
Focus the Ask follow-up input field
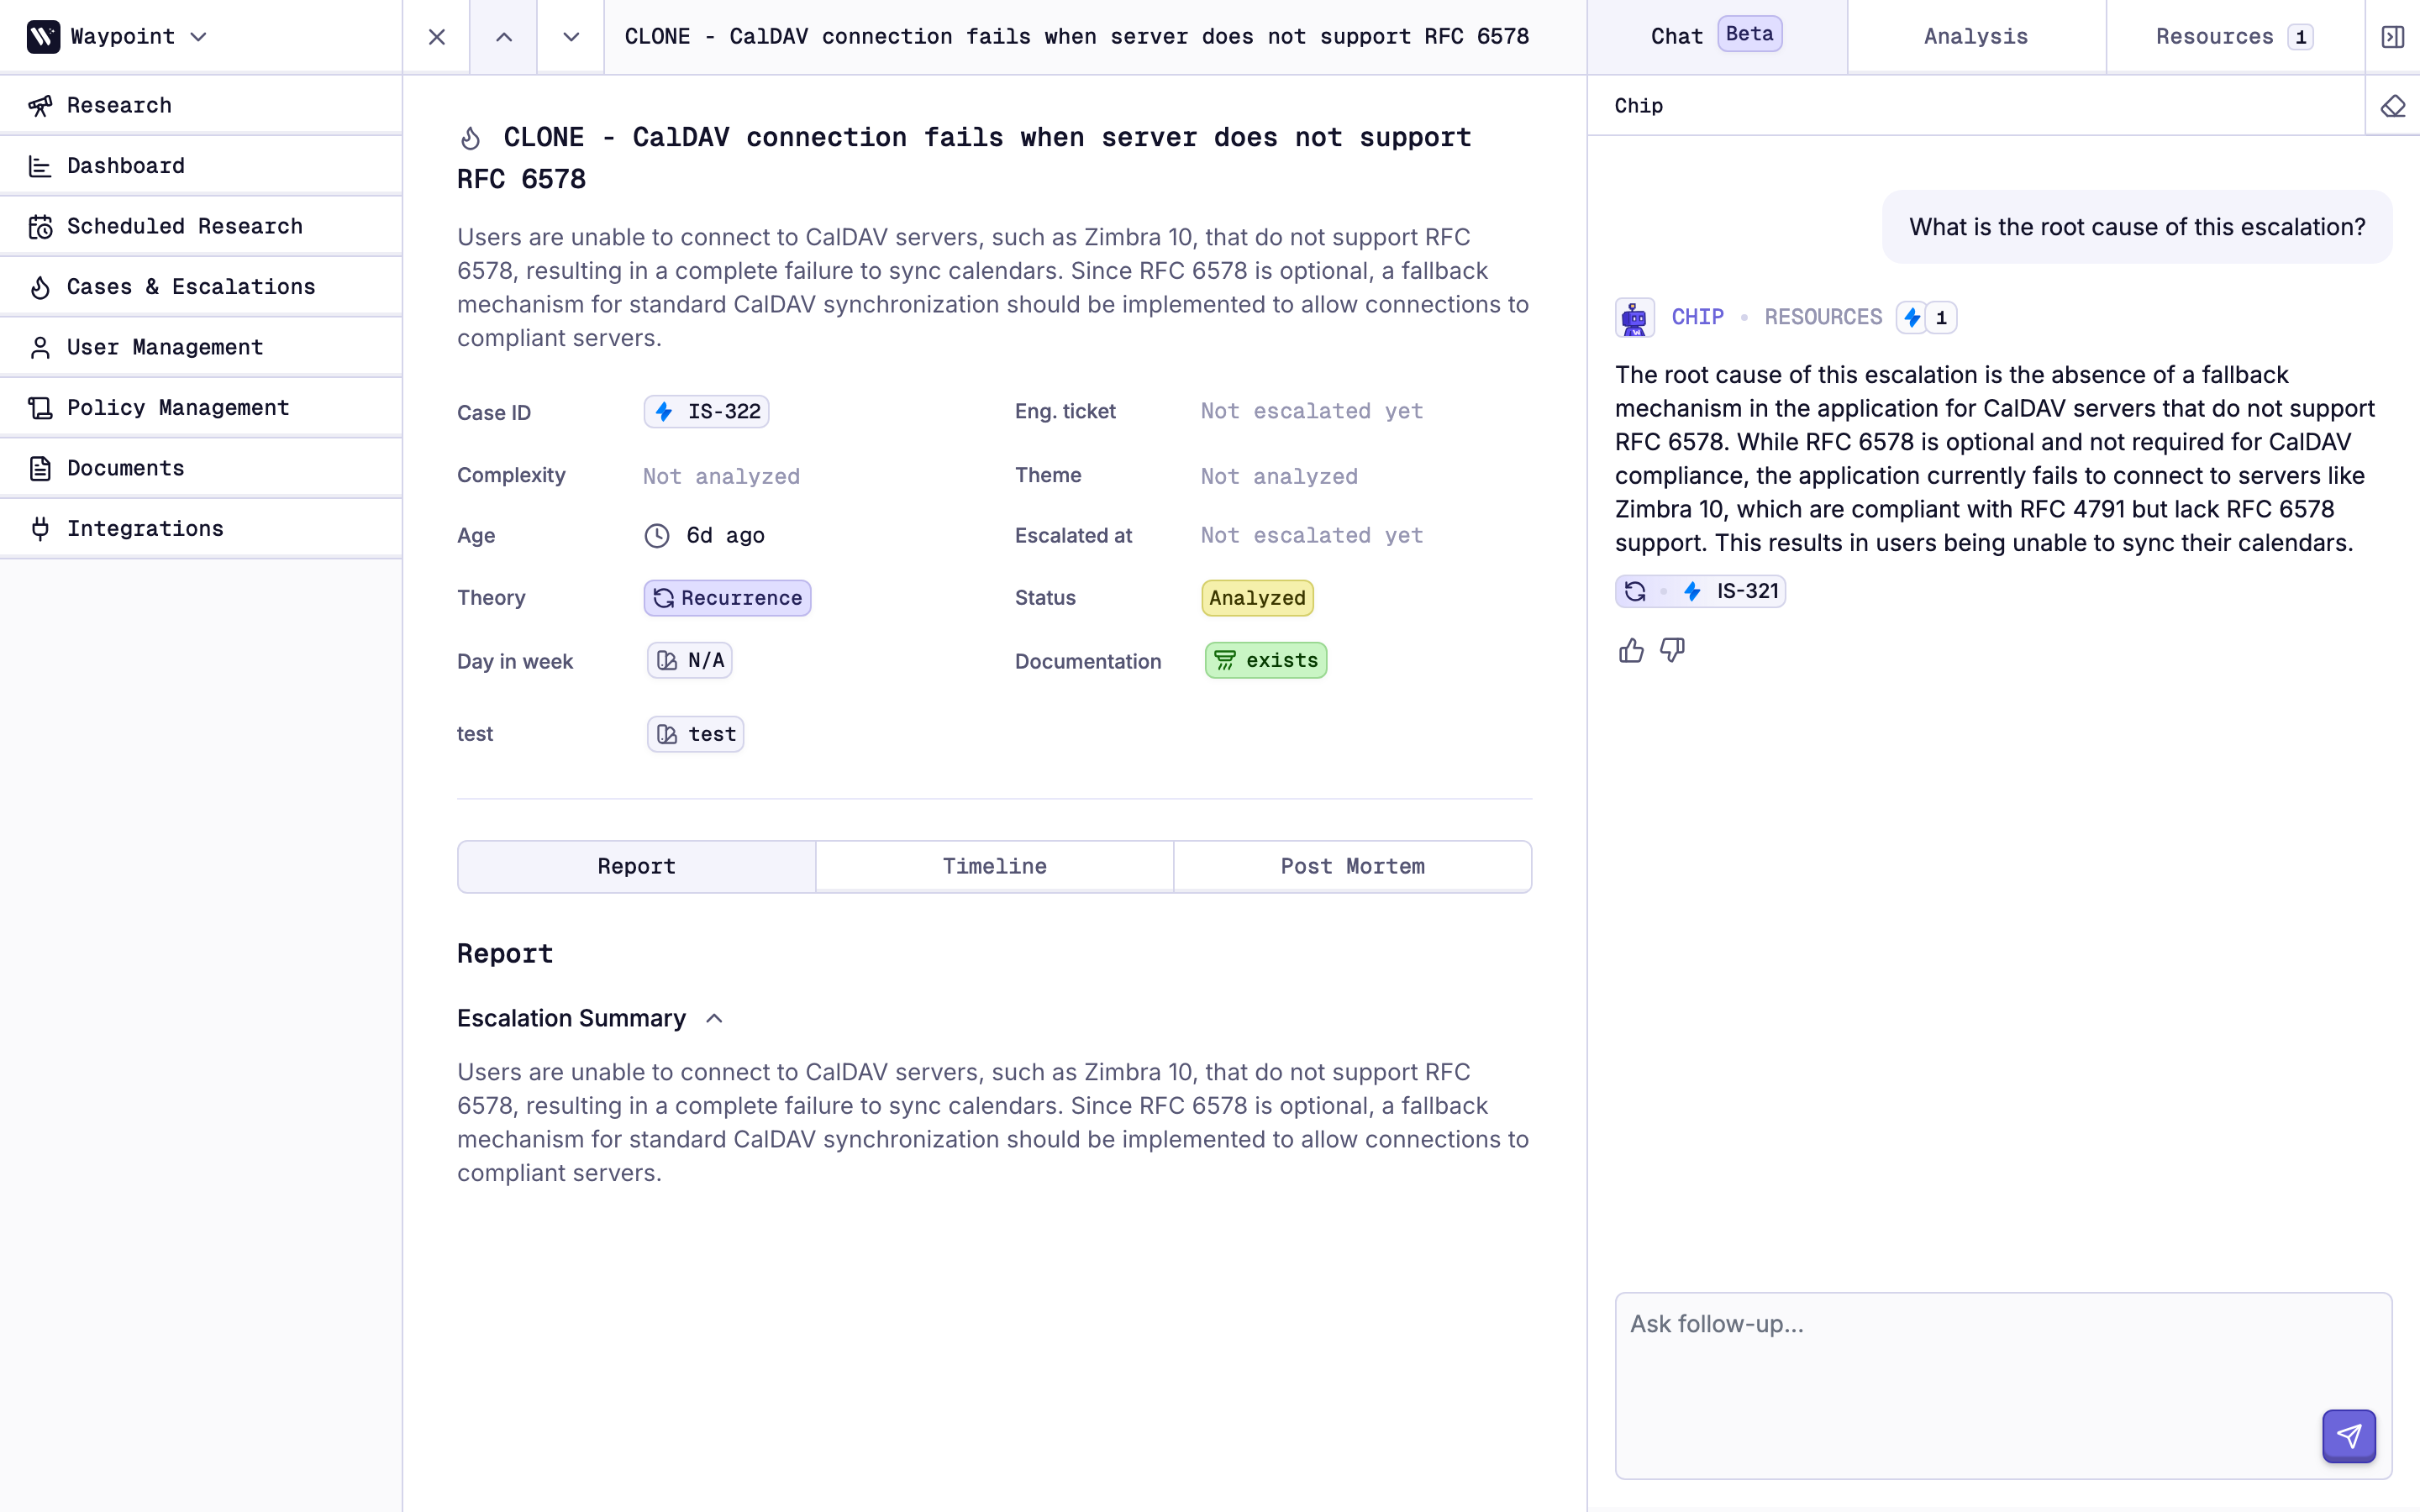(2003, 1385)
